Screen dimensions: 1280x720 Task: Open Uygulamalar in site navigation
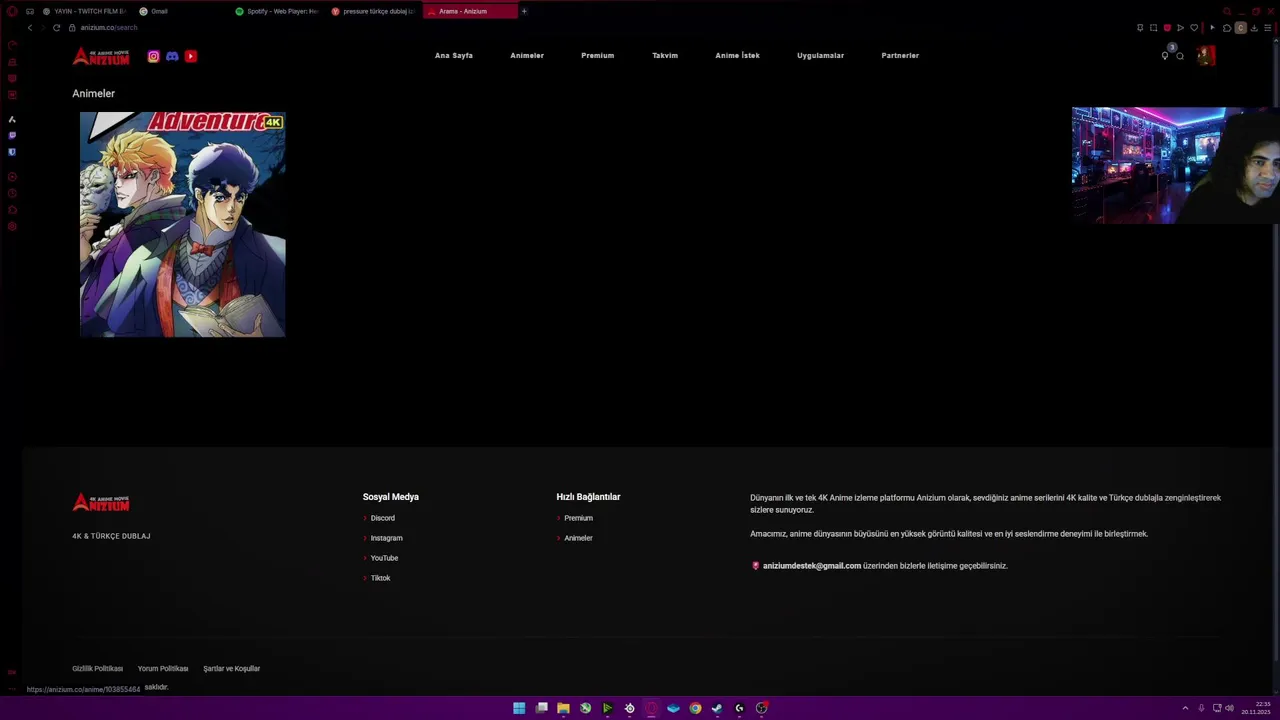pos(820,56)
